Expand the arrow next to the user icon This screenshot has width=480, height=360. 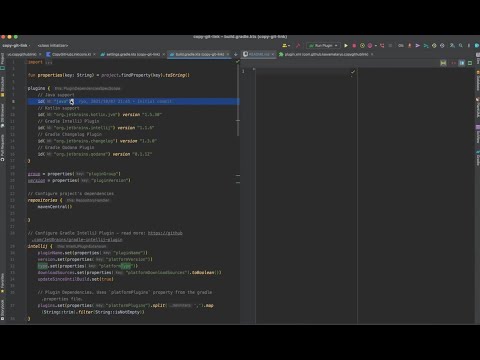coord(289,45)
